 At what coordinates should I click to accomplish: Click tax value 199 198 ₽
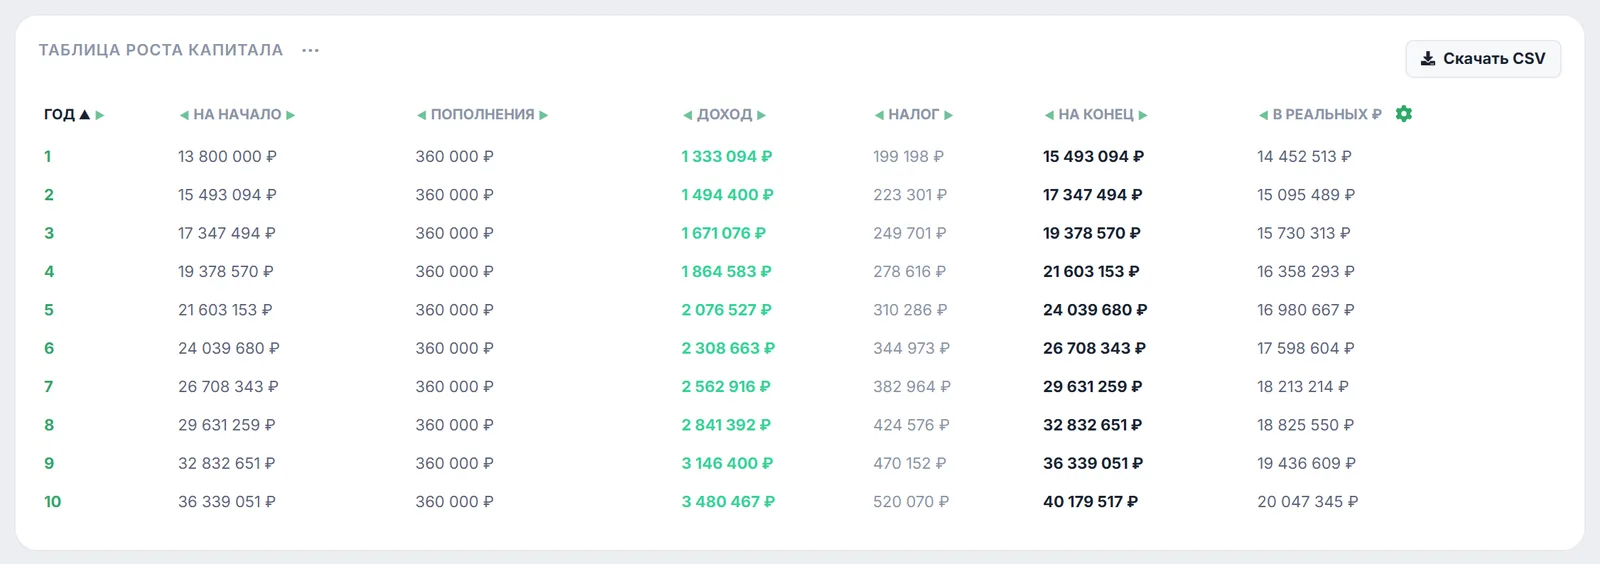[908, 157]
